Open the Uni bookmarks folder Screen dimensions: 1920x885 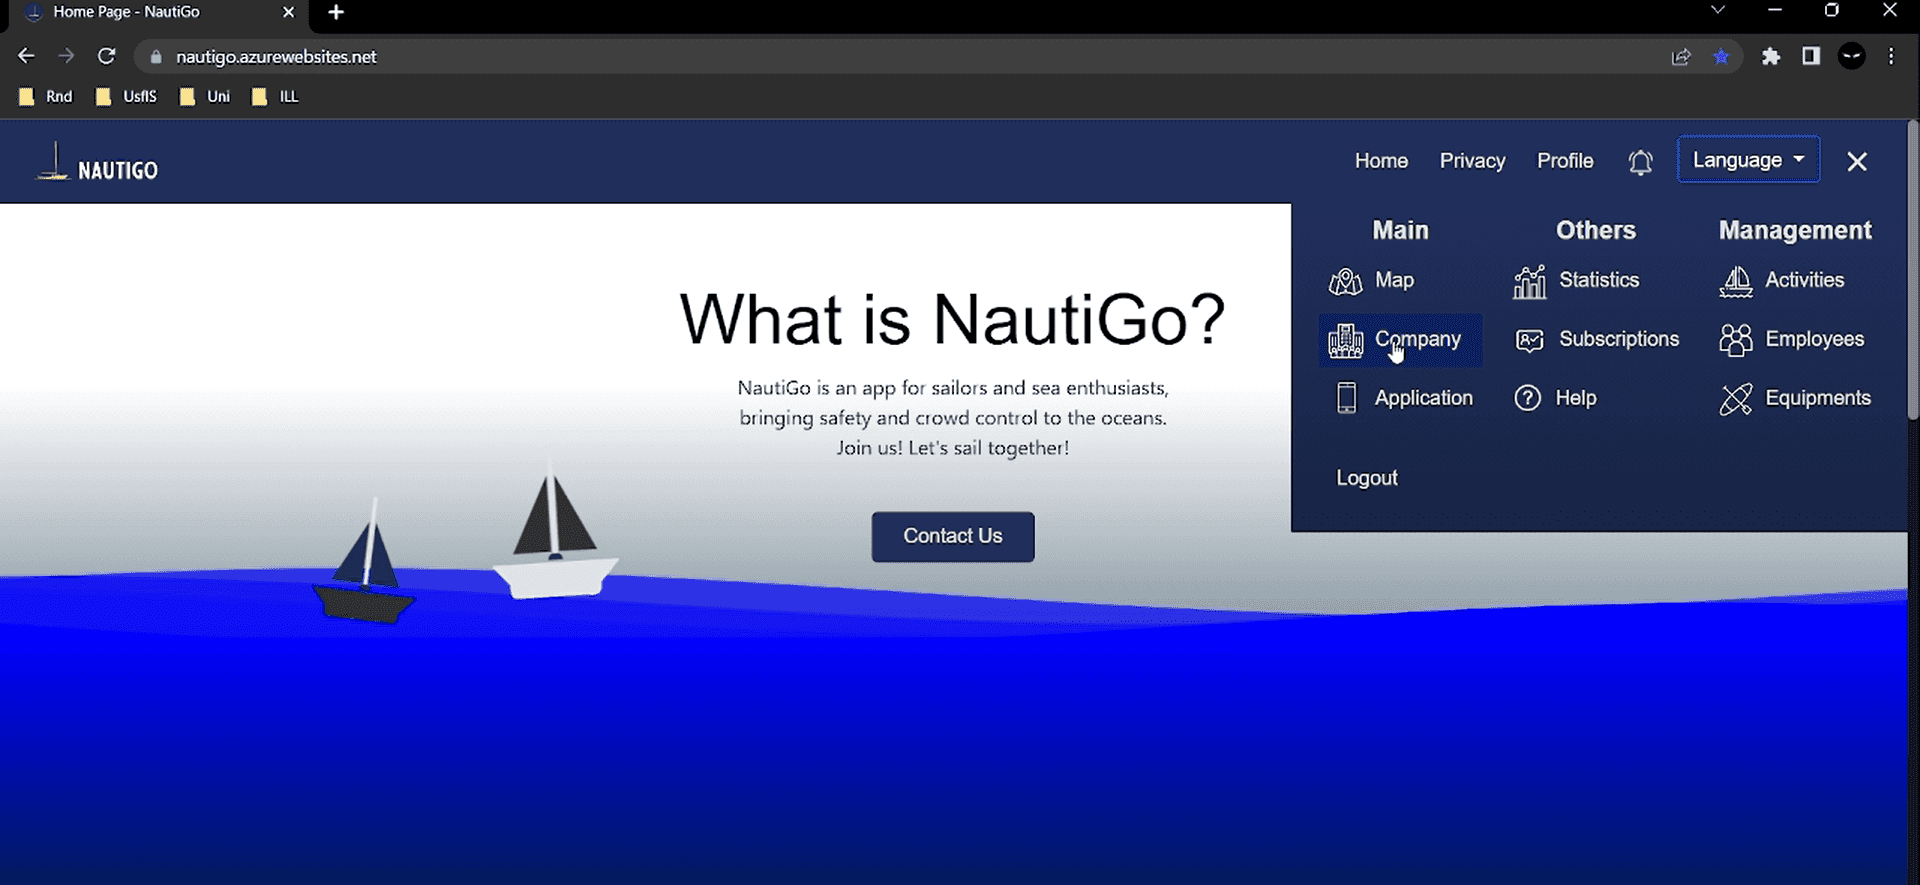click(205, 96)
